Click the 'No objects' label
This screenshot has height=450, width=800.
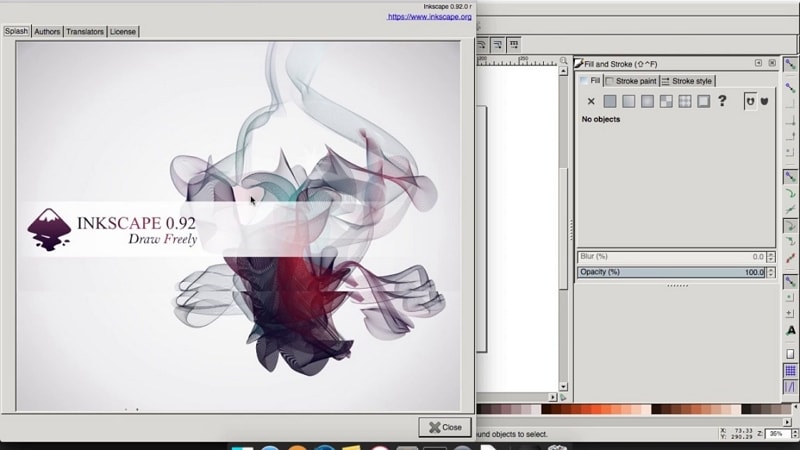(601, 119)
